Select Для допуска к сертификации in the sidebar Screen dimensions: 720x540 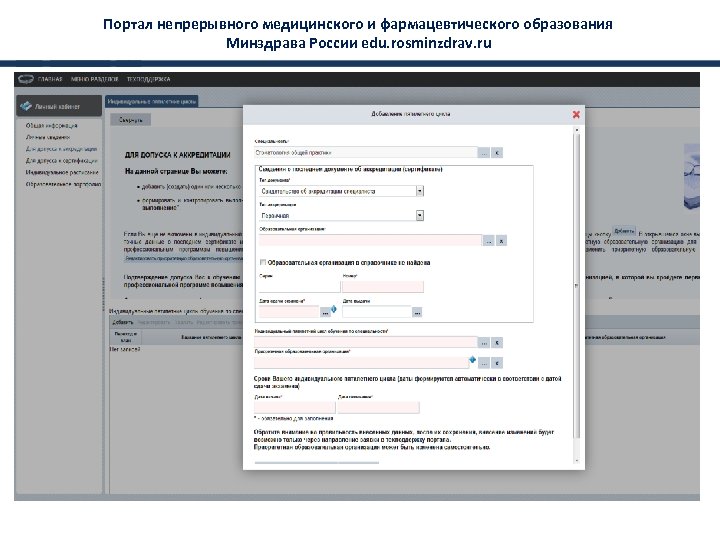click(62, 161)
